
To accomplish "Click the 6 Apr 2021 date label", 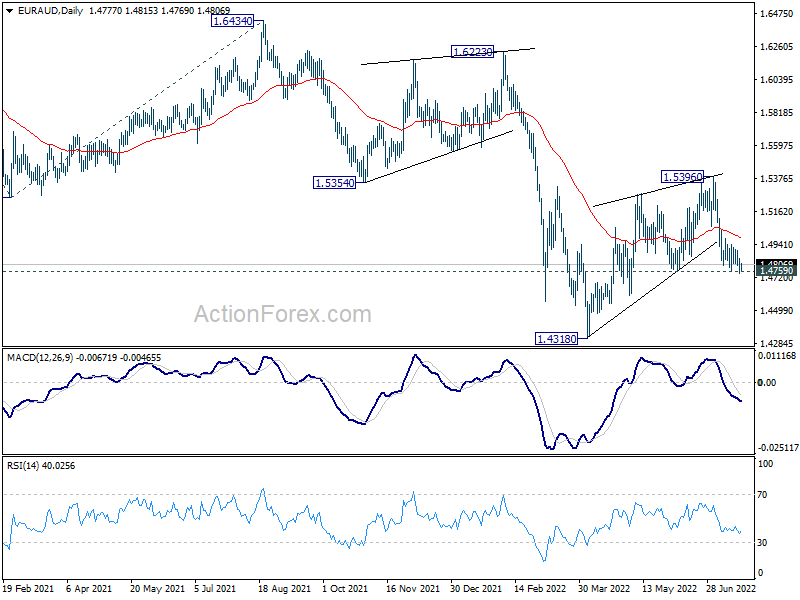I will click(x=89, y=588).
